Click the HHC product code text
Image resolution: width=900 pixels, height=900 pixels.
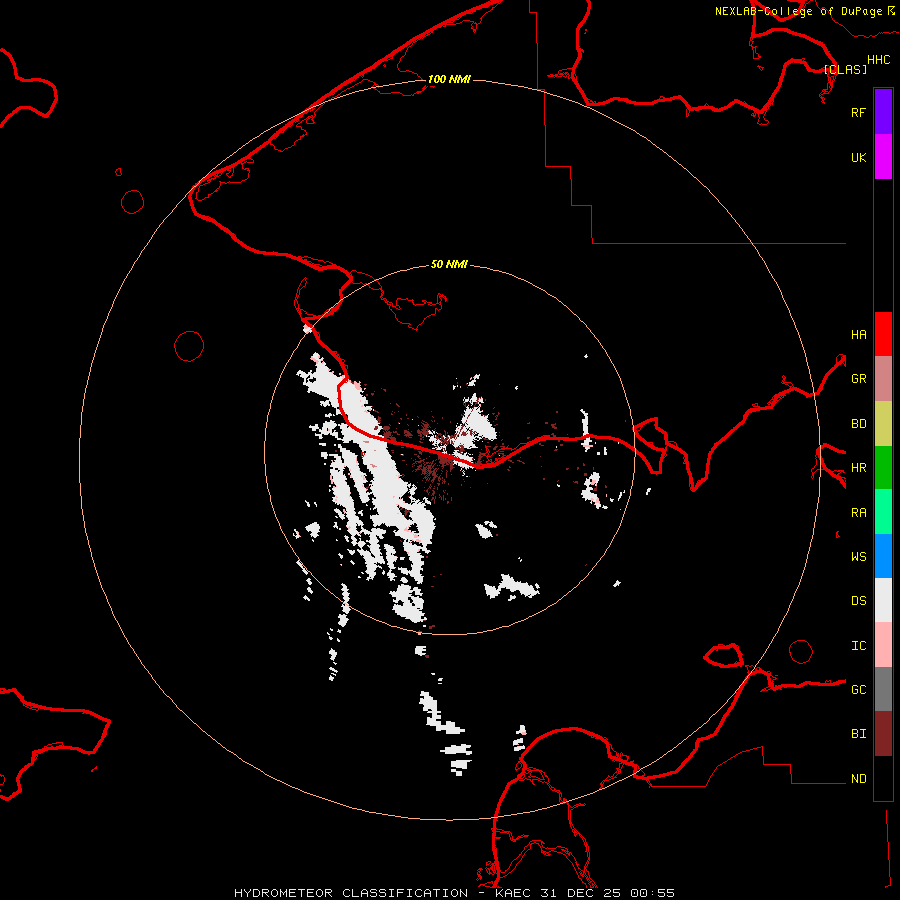pyautogui.click(x=878, y=60)
